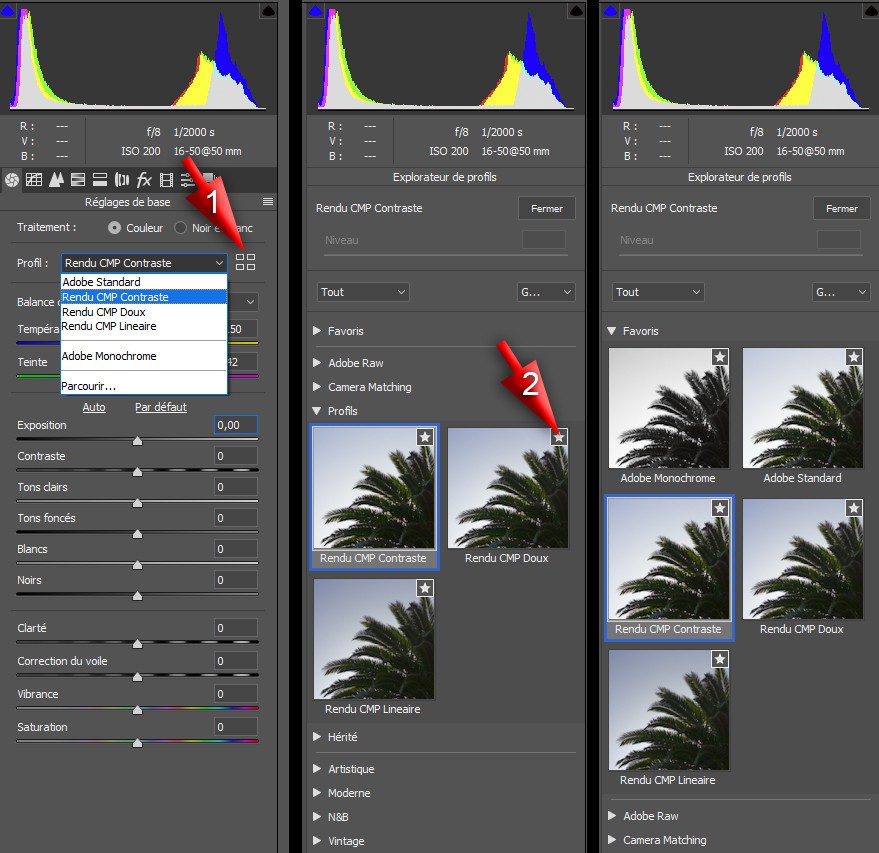Screen dimensions: 879x853
Task: Choose Parcourir… in the profile dropdown
Action: coord(89,386)
